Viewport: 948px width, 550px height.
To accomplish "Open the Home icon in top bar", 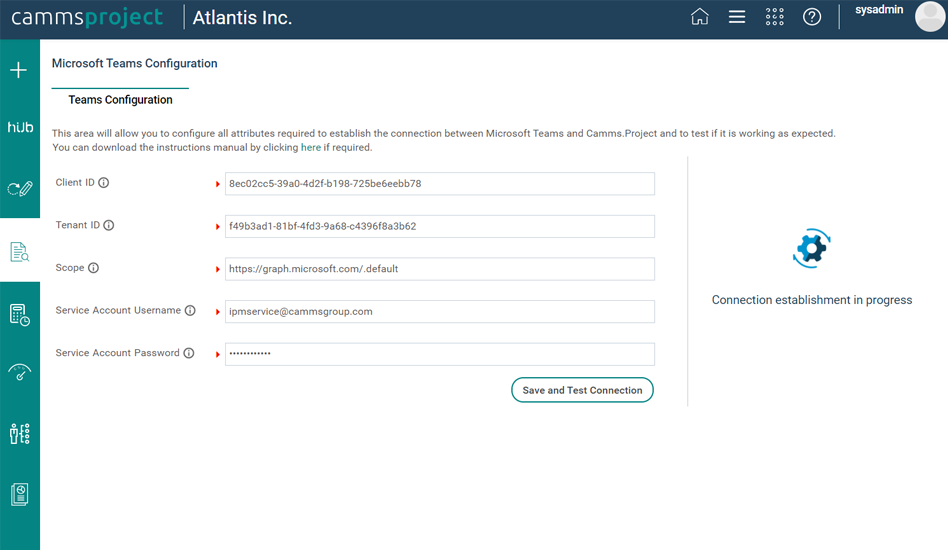I will point(700,17).
